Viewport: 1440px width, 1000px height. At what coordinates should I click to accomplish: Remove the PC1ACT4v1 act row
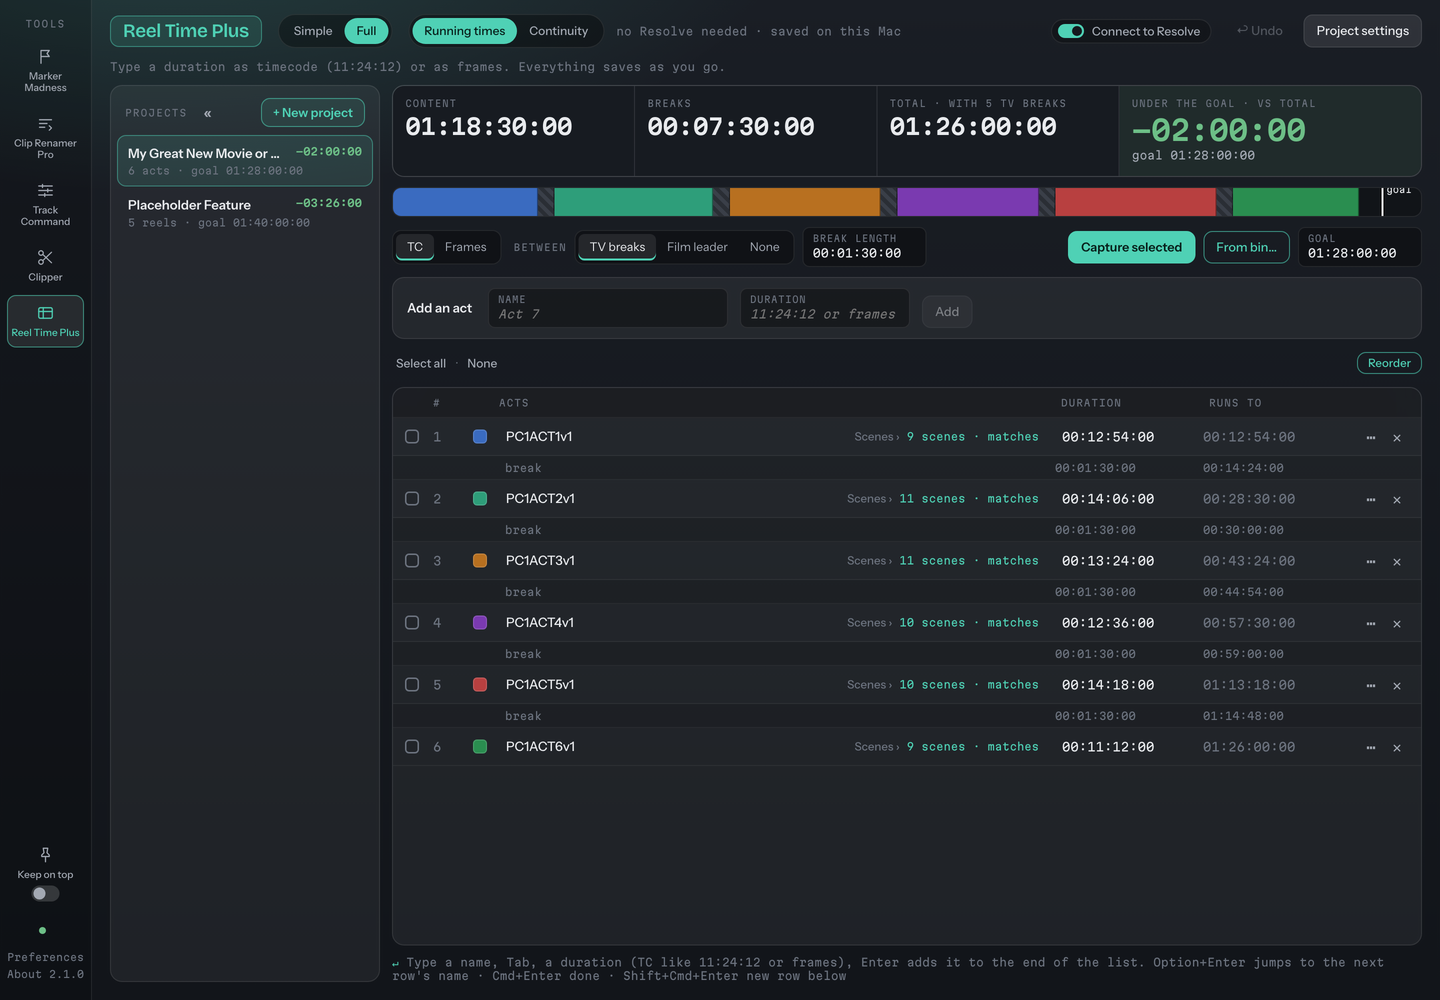tap(1397, 624)
